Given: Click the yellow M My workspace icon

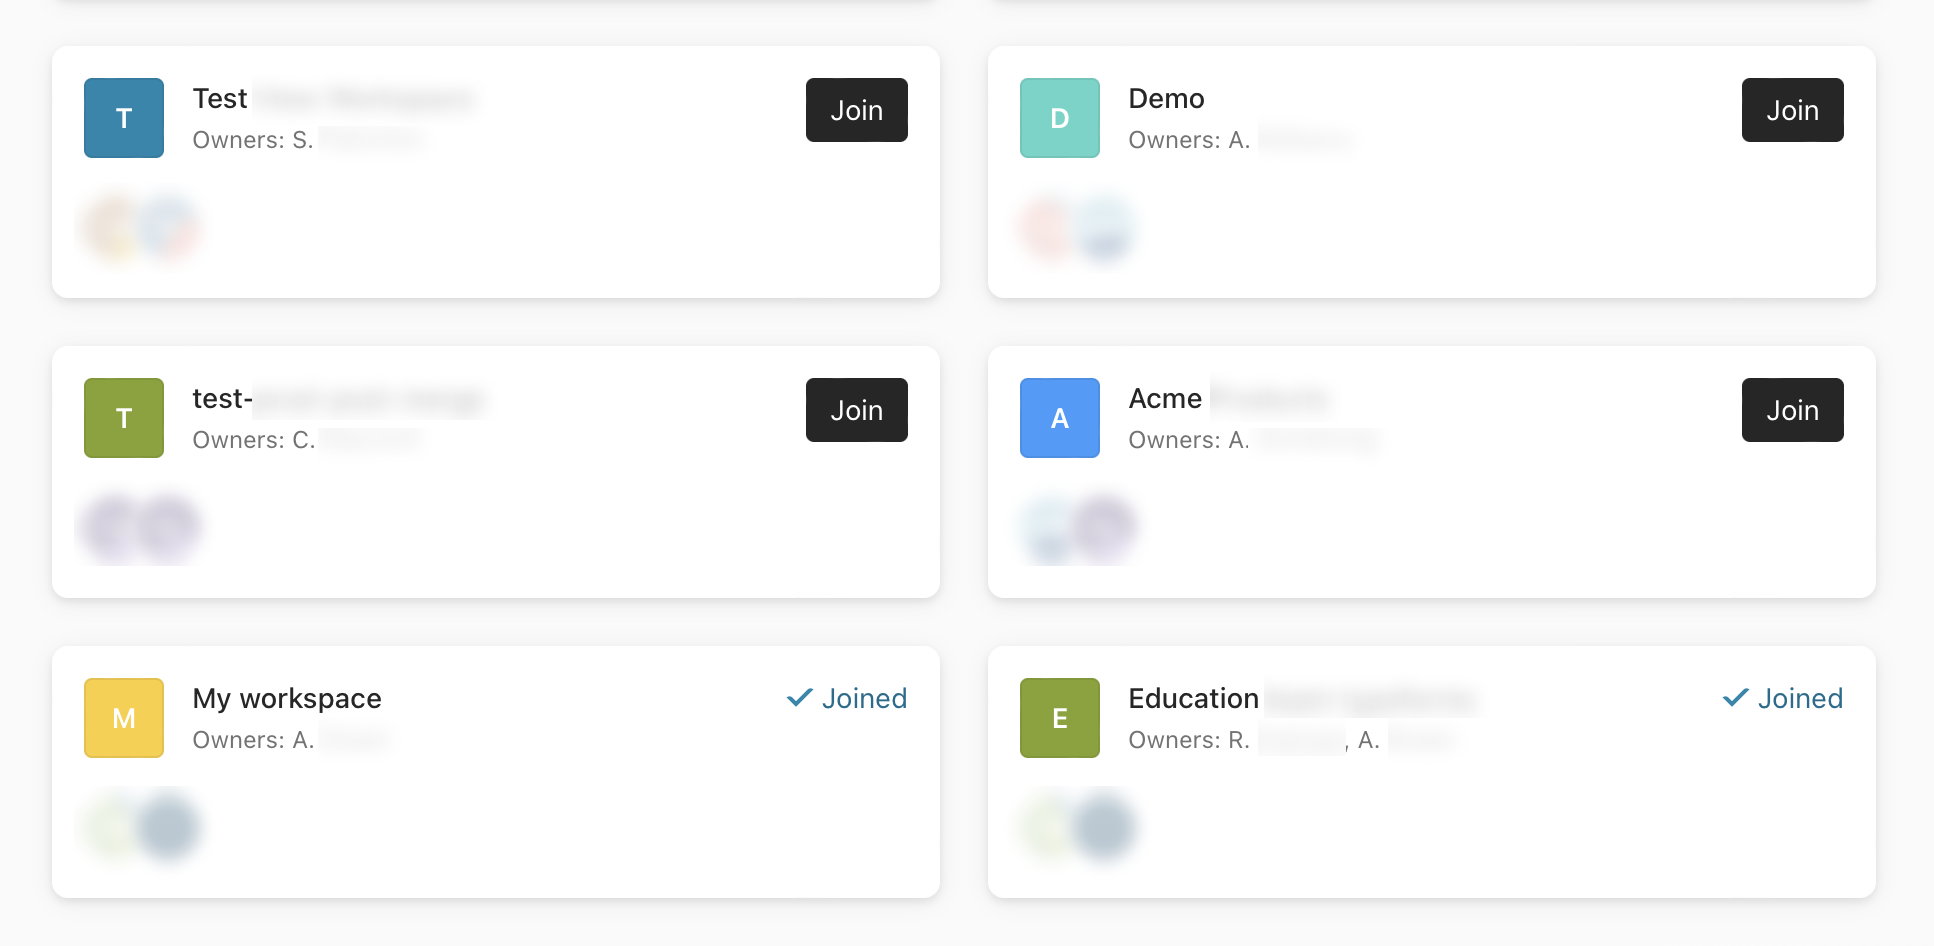Looking at the screenshot, I should point(124,718).
